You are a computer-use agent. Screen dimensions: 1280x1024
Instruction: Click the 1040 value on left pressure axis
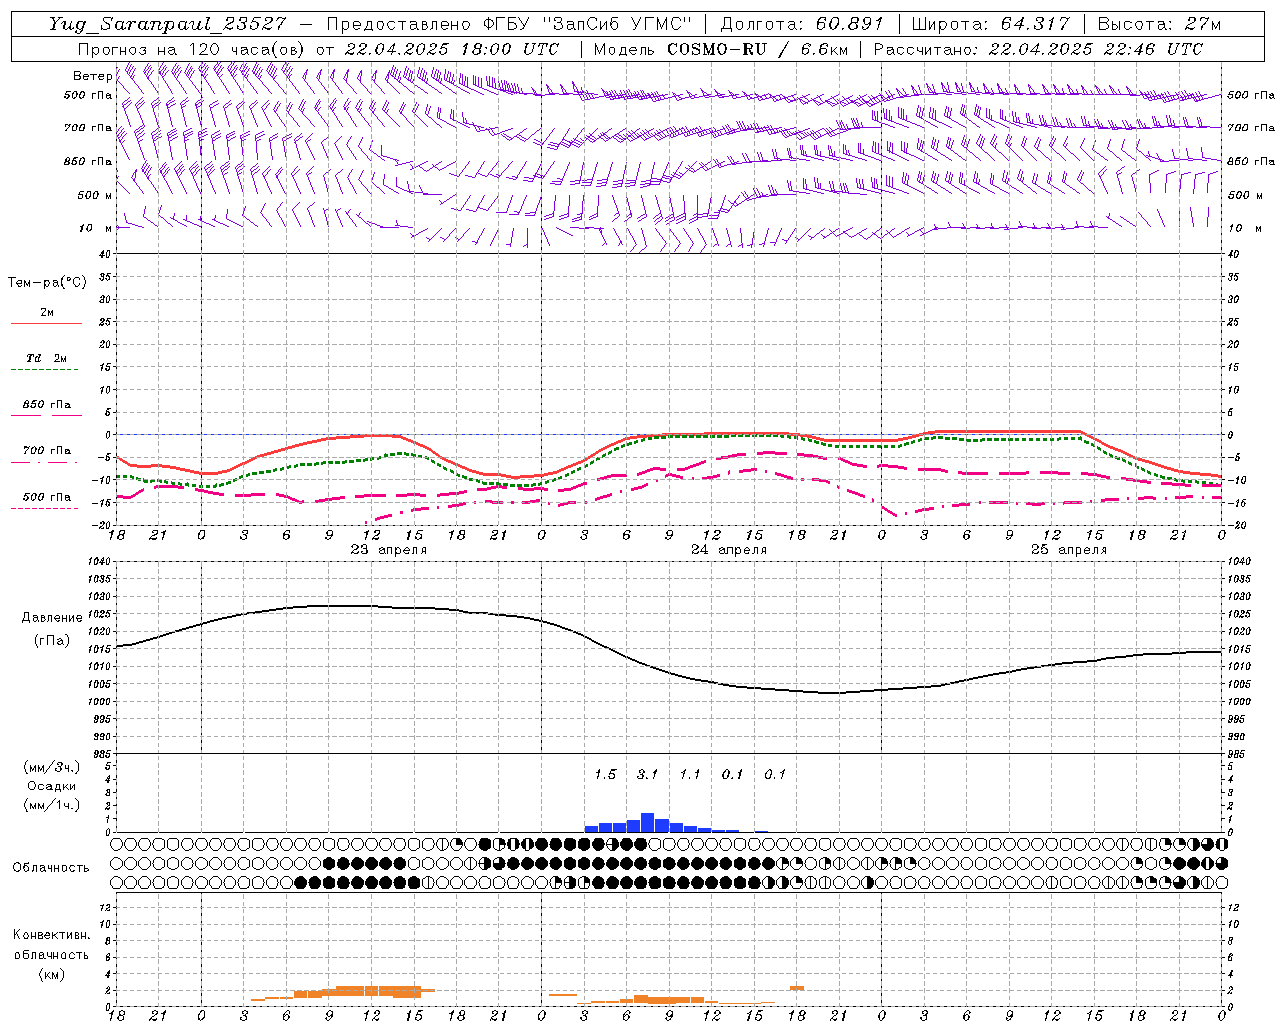100,562
